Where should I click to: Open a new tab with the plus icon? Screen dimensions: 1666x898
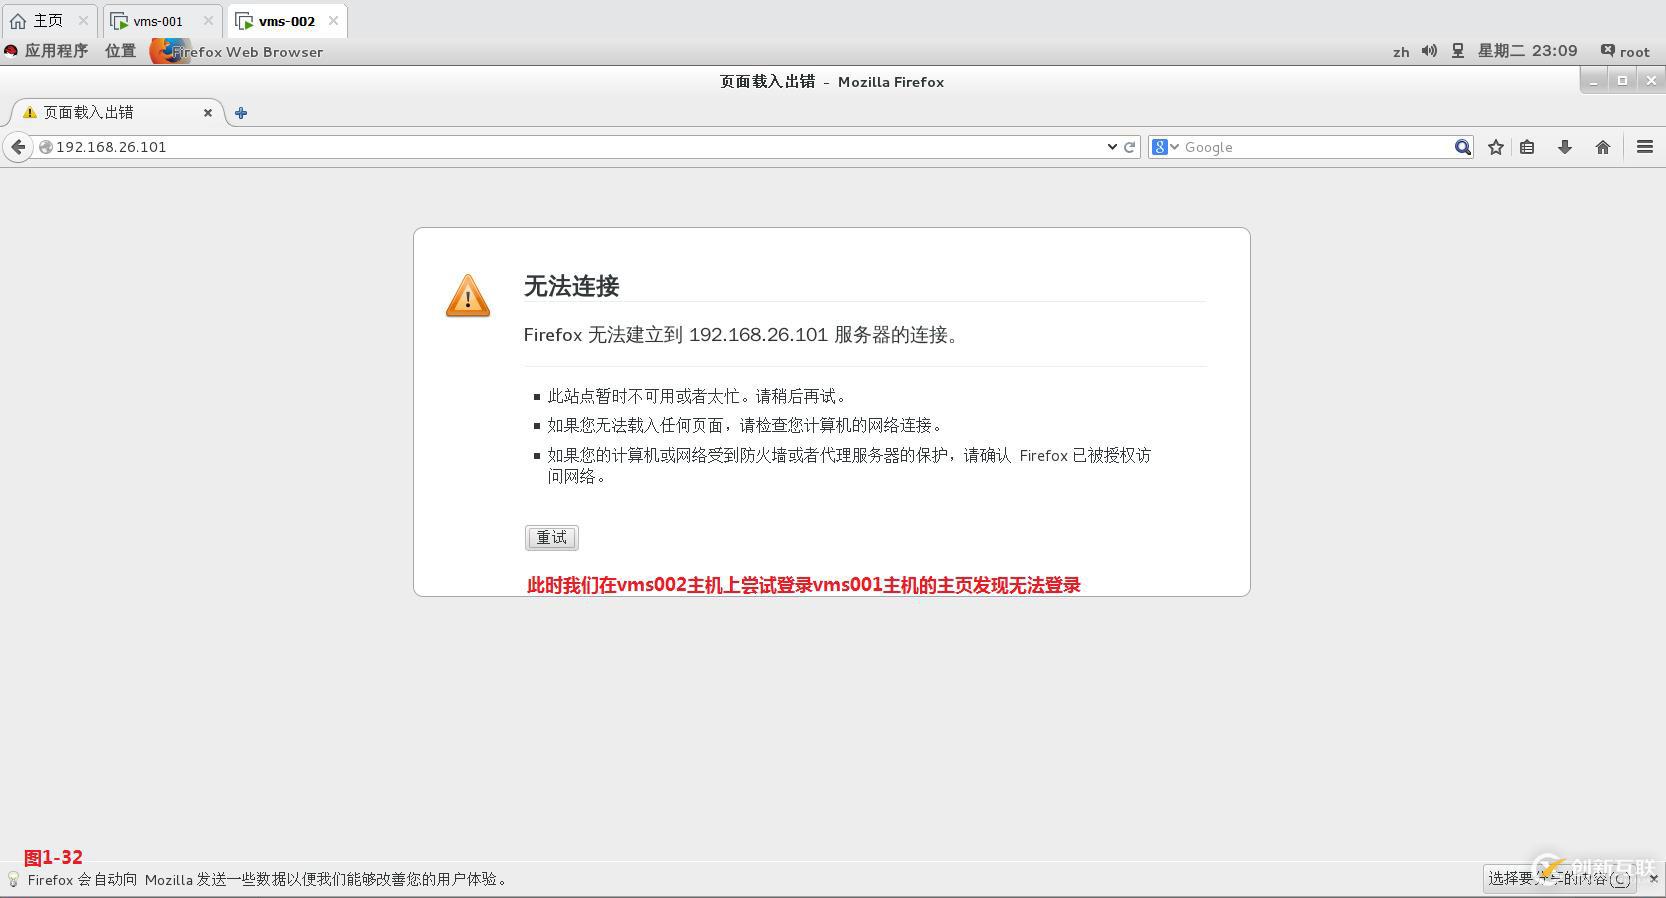(241, 113)
